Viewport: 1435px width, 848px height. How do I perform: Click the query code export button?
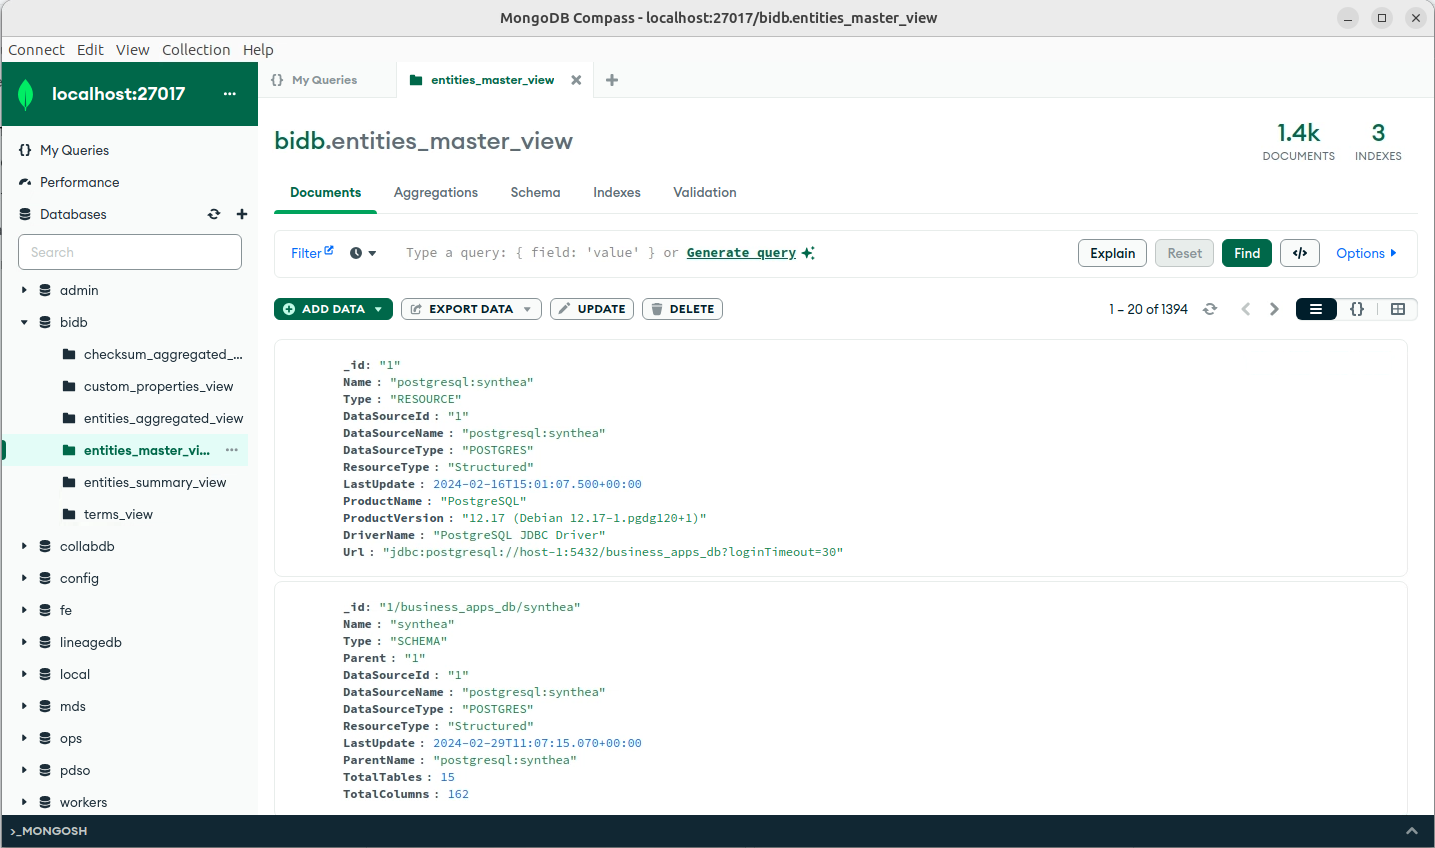[1300, 253]
